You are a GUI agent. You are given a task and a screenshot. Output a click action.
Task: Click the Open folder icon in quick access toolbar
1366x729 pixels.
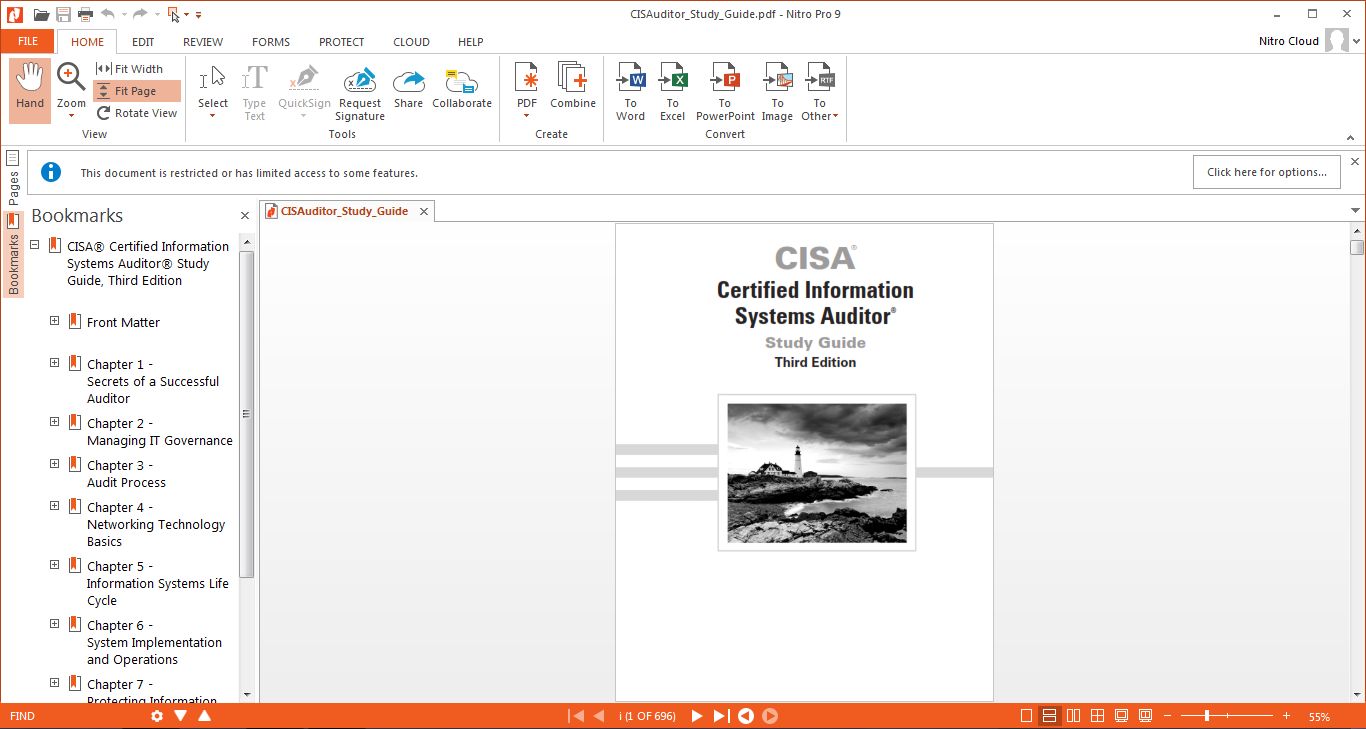[x=41, y=14]
